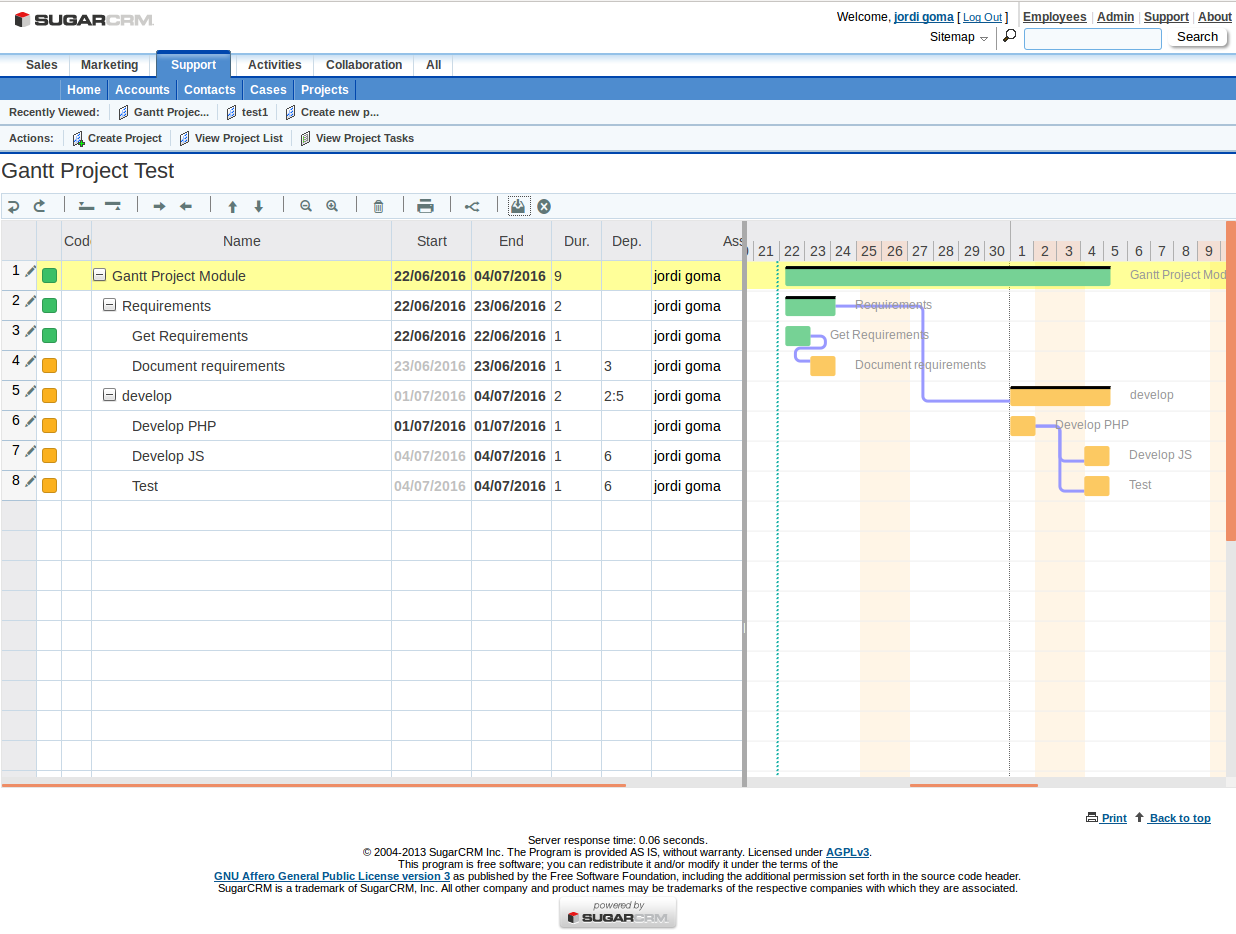Click the orange horizontal scrollbar under the task grid
The image size is (1236, 934).
pos(314,785)
